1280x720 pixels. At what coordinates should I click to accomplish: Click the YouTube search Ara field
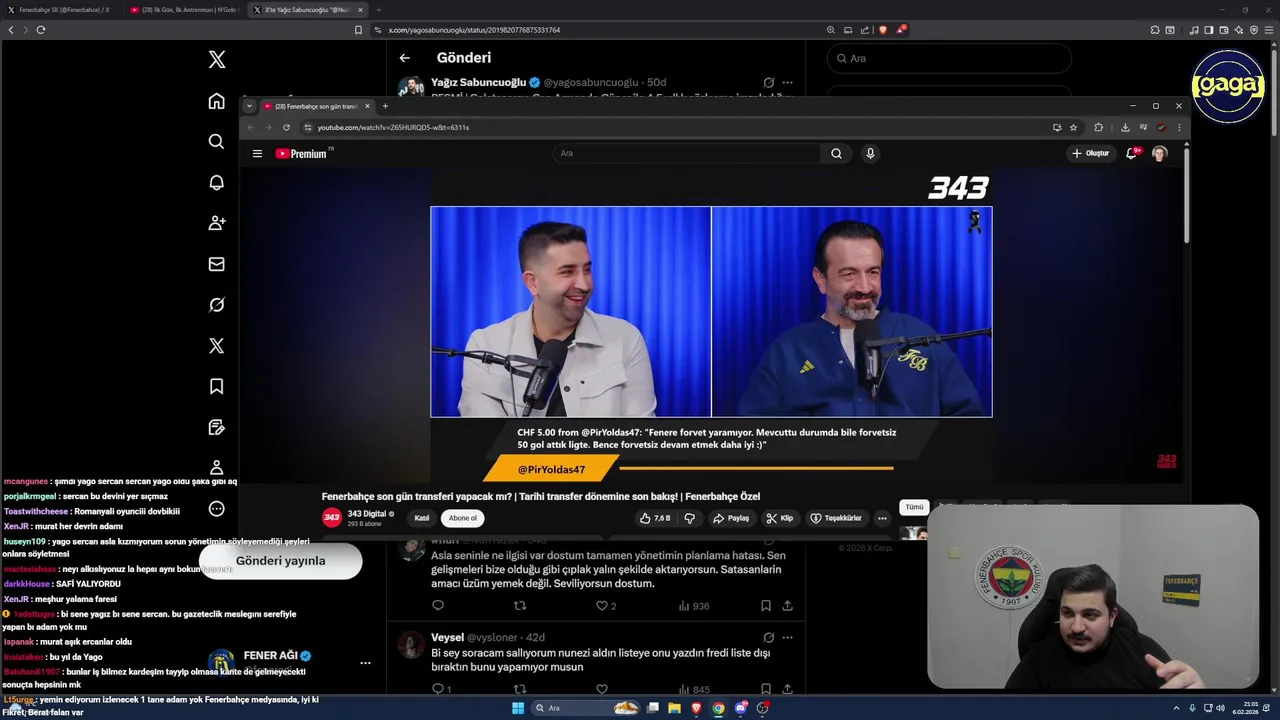(686, 153)
